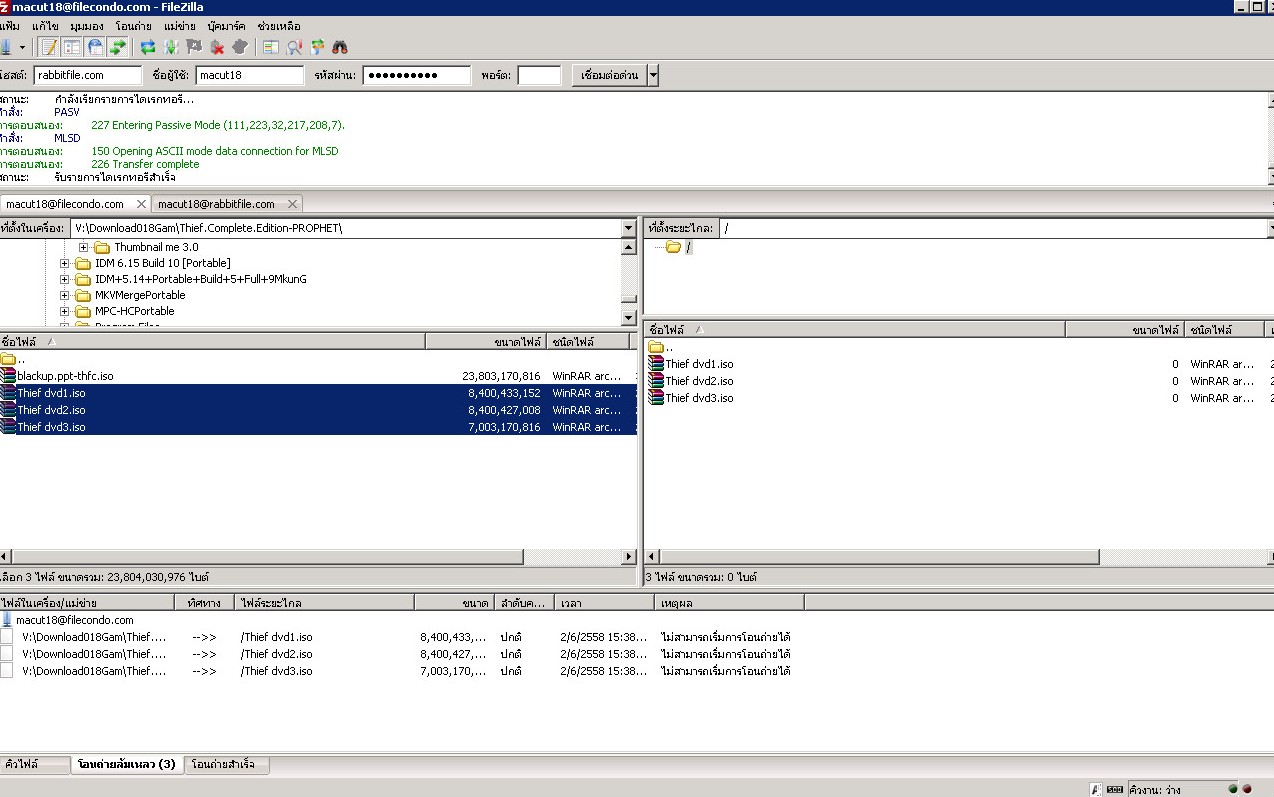Screen dimensions: 1274x797
Task: Open the remote site path dropdown
Action: (1270, 228)
